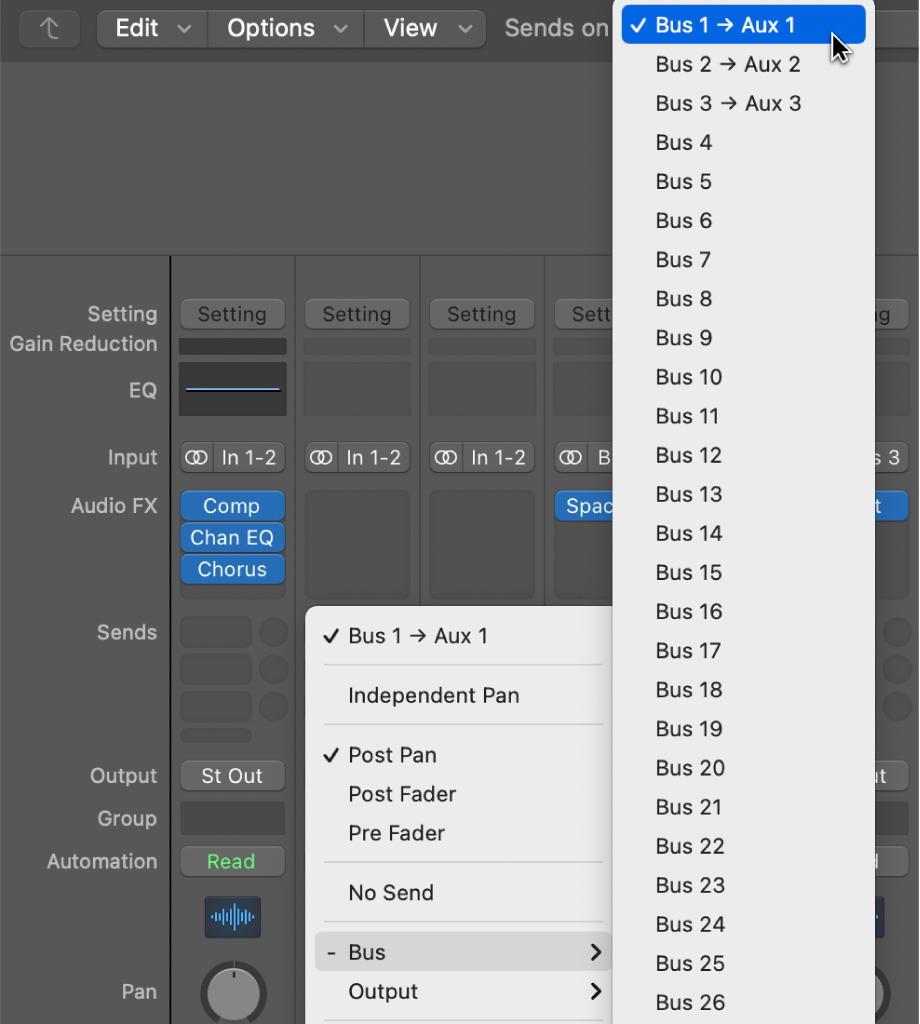Click the first send level knob on first channel
This screenshot has height=1024, width=920.
274,632
